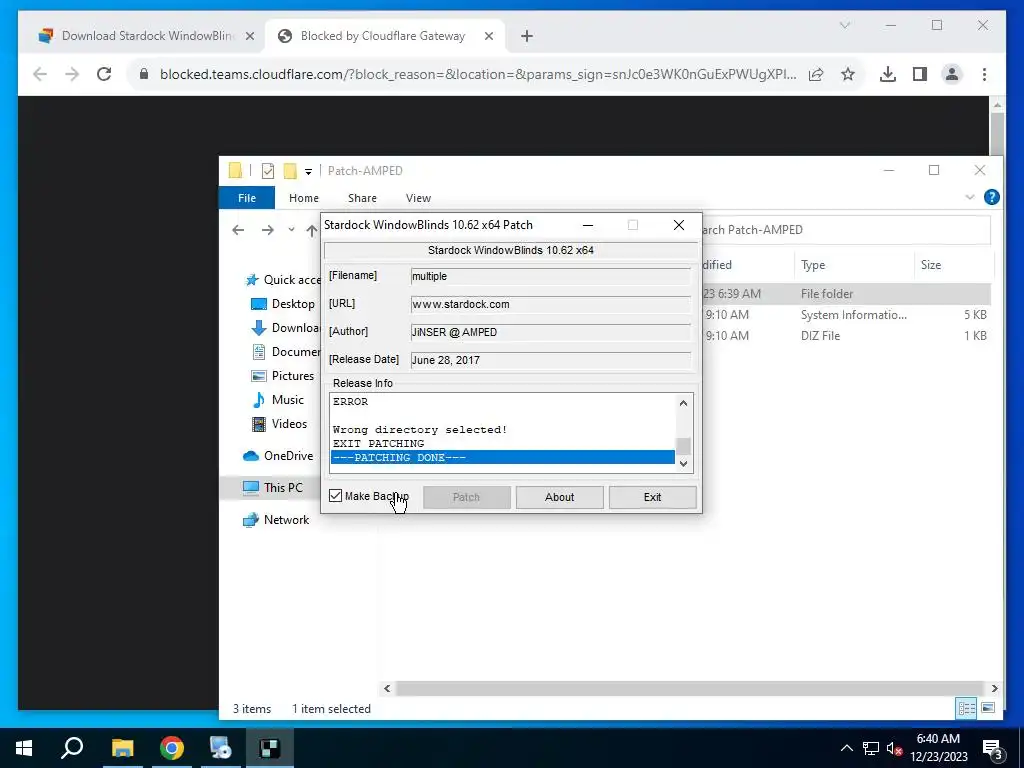Screen dimensions: 1024x768
Task: Open the Windows Start menu
Action: tap(24, 748)
